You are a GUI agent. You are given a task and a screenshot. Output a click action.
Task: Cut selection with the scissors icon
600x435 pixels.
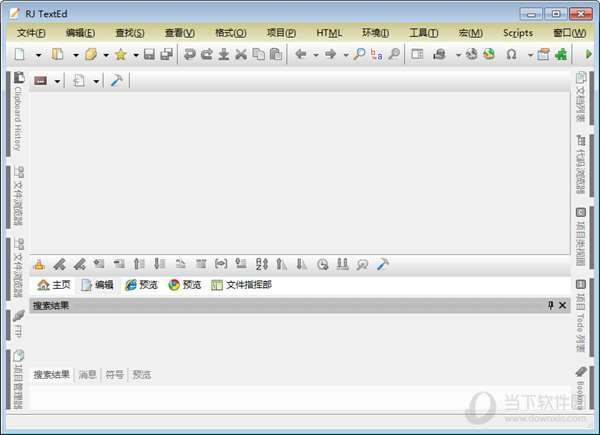241,54
